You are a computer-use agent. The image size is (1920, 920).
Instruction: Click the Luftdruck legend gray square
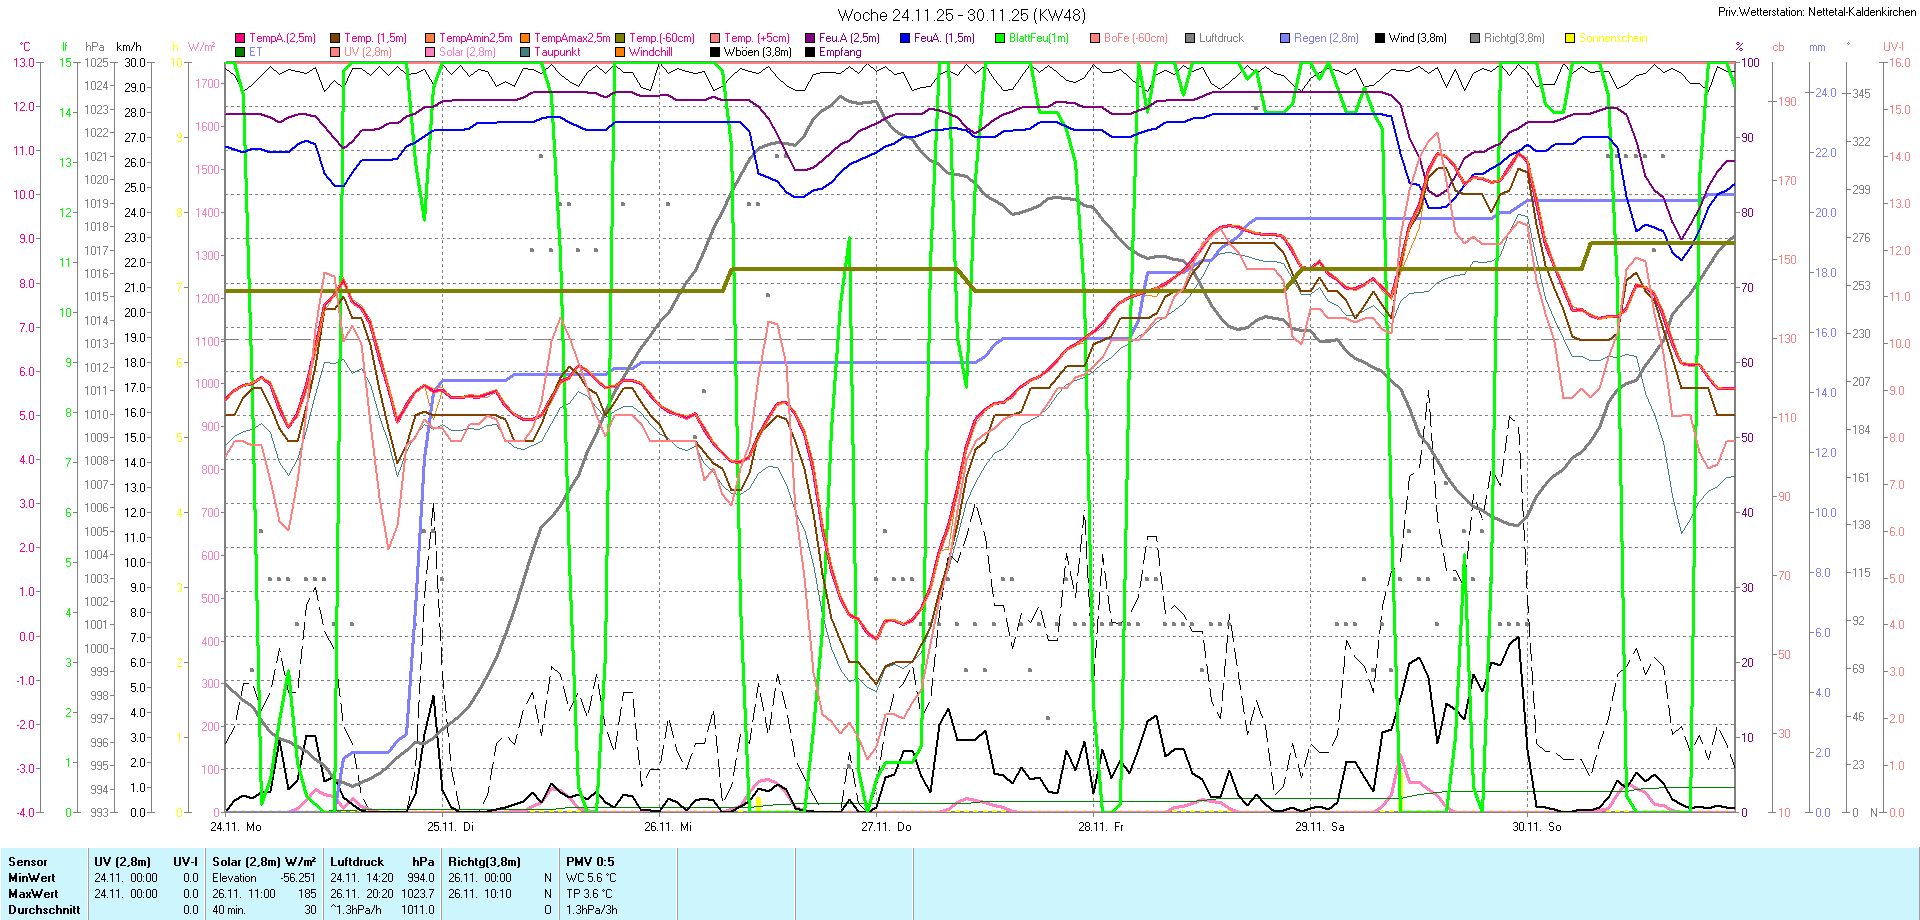(x=1190, y=38)
